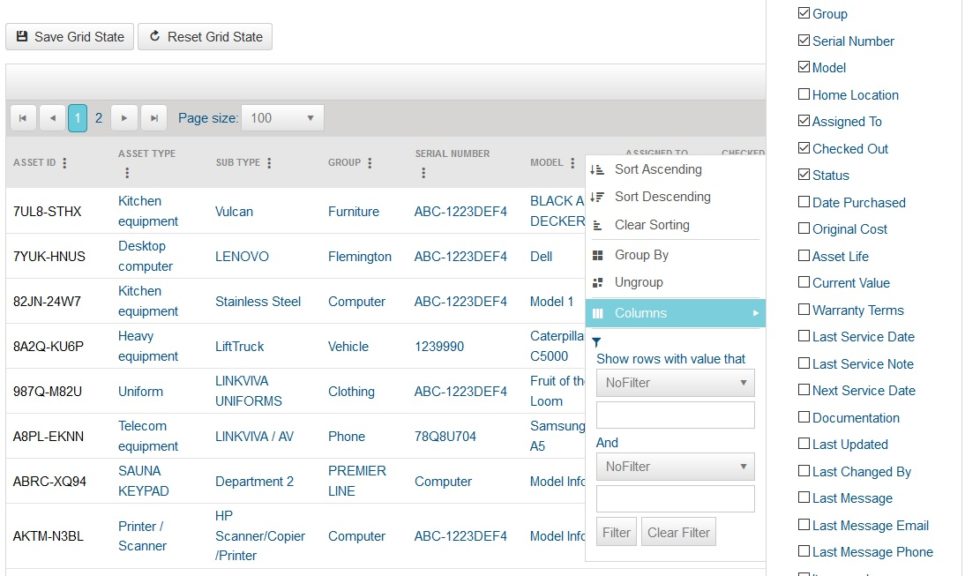Expand the Columns submenu arrow
Image resolution: width=980 pixels, height=576 pixels.
point(757,312)
